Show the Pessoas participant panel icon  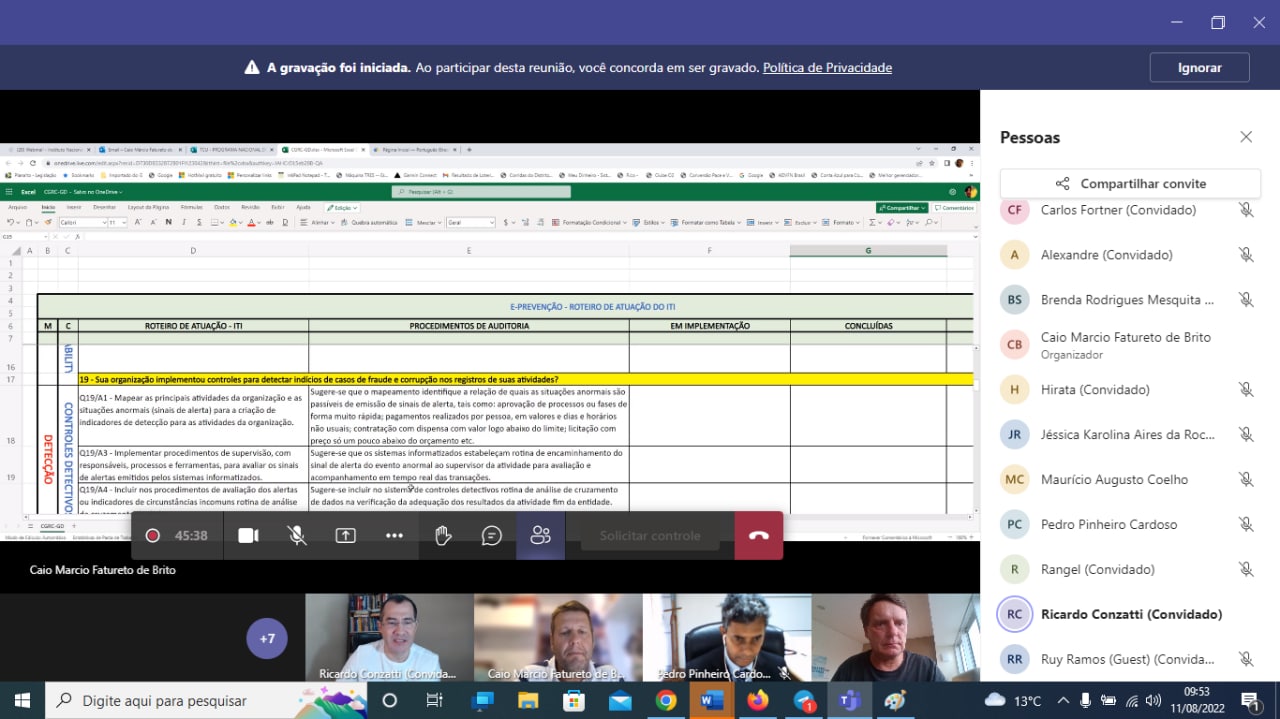[x=540, y=535]
